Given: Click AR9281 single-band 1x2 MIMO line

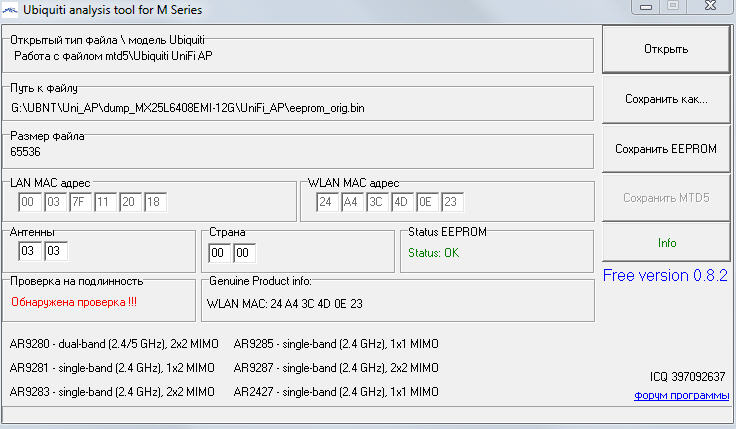Looking at the screenshot, I should tap(112, 368).
